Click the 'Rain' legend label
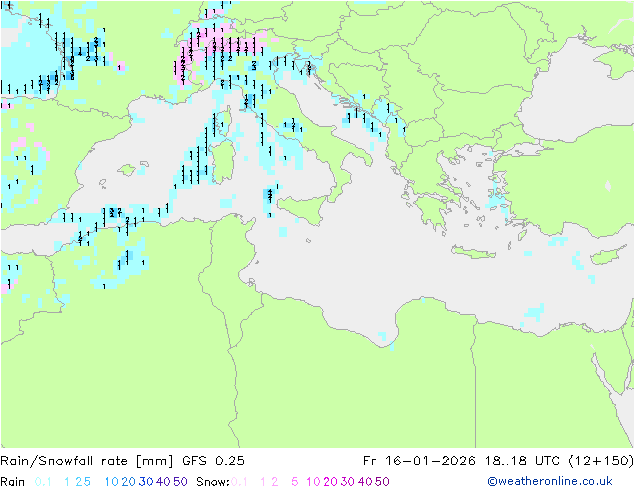The image size is (634, 490). (13, 482)
